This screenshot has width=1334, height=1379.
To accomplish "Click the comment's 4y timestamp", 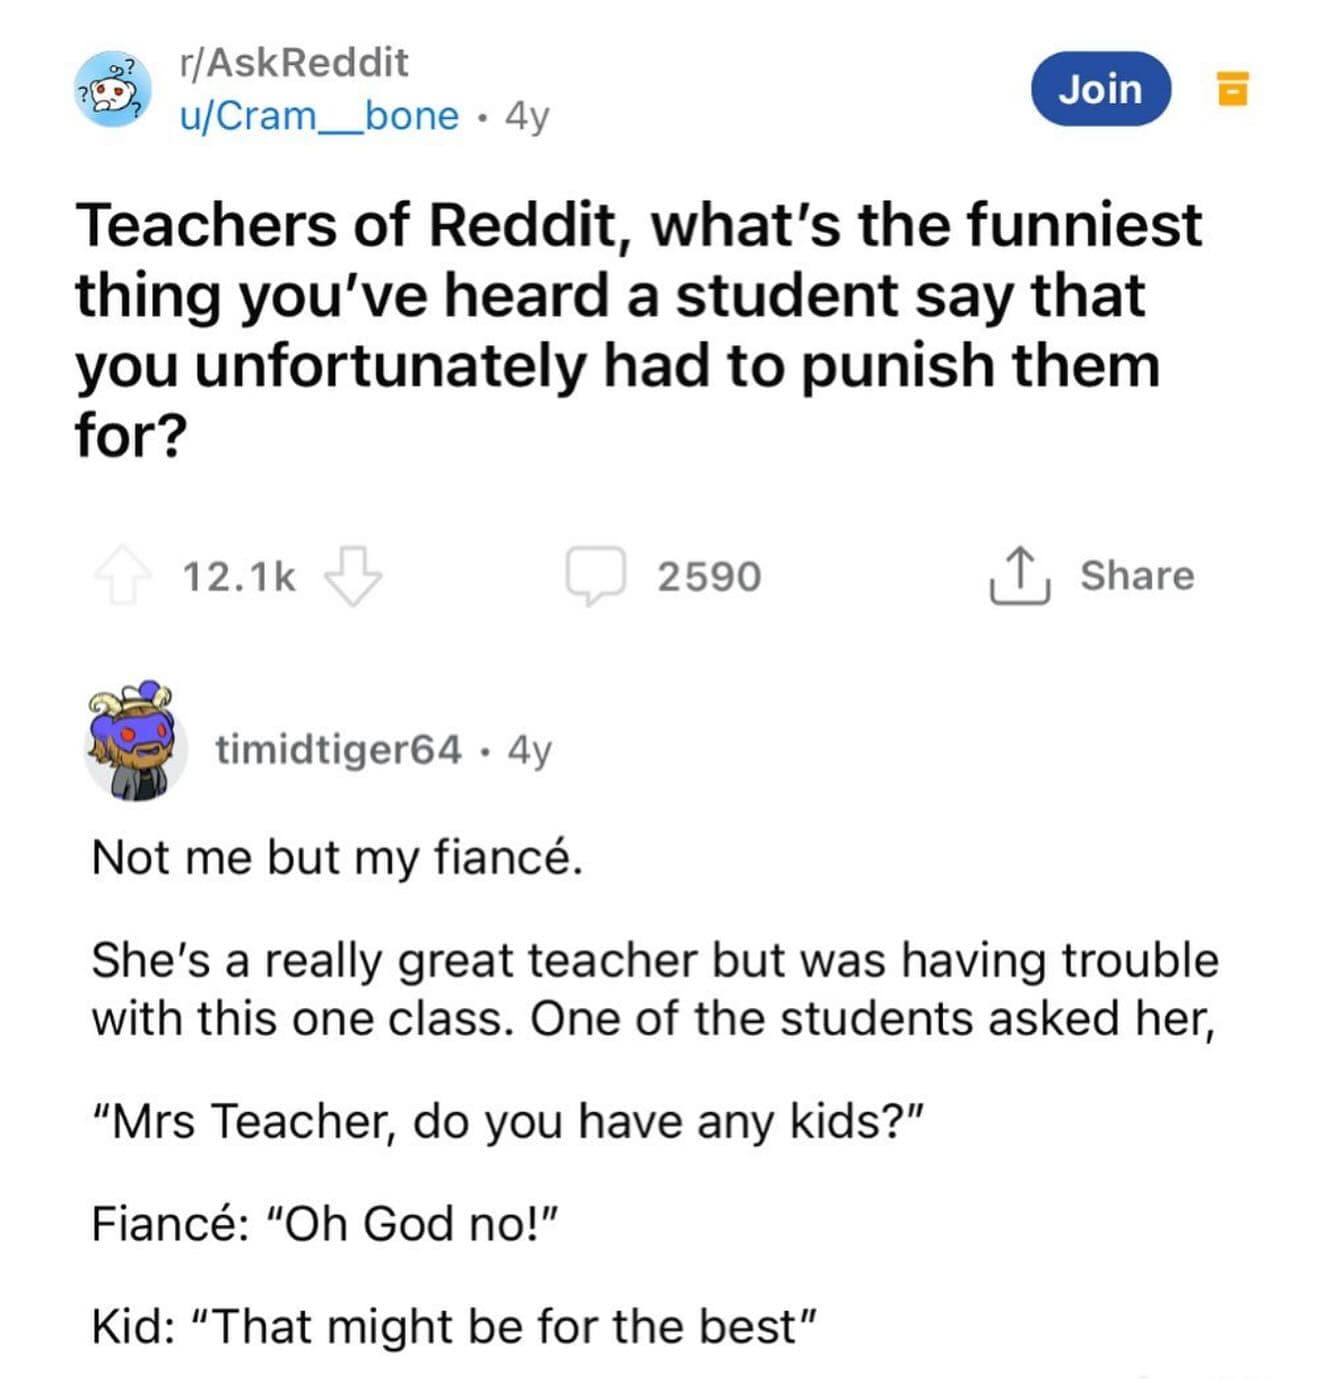I will coord(529,749).
